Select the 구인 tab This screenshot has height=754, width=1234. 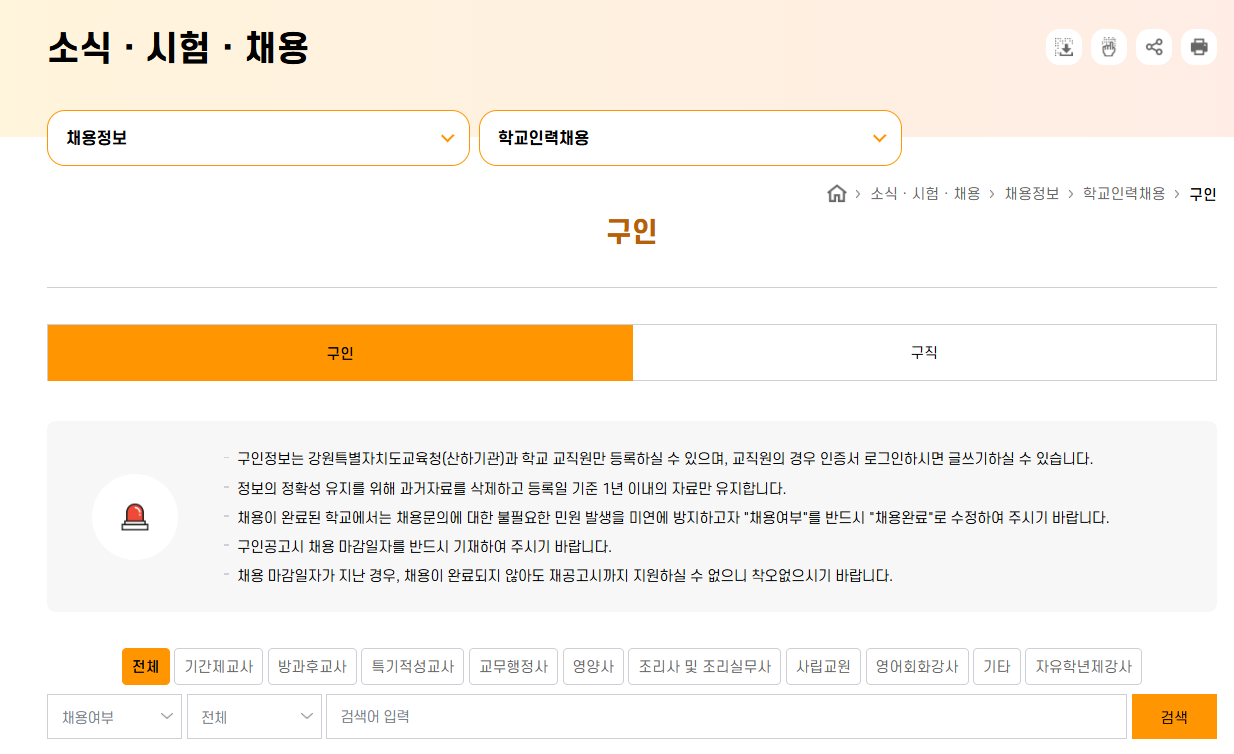(340, 352)
